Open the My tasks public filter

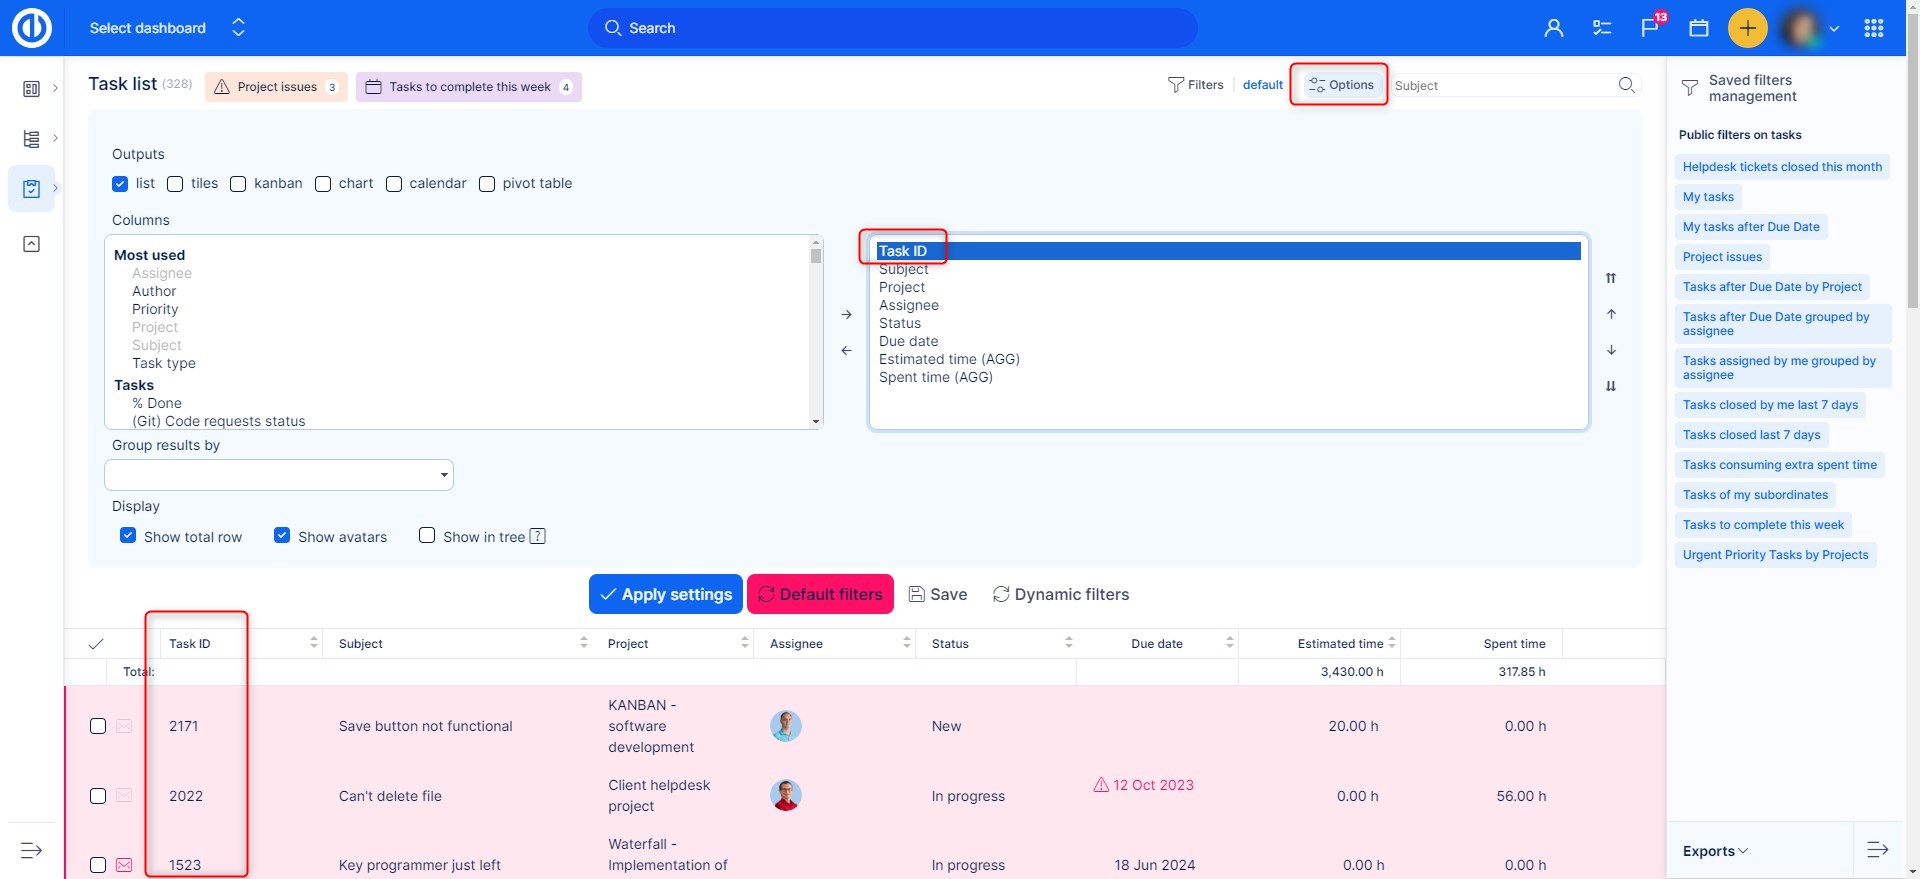(x=1708, y=197)
